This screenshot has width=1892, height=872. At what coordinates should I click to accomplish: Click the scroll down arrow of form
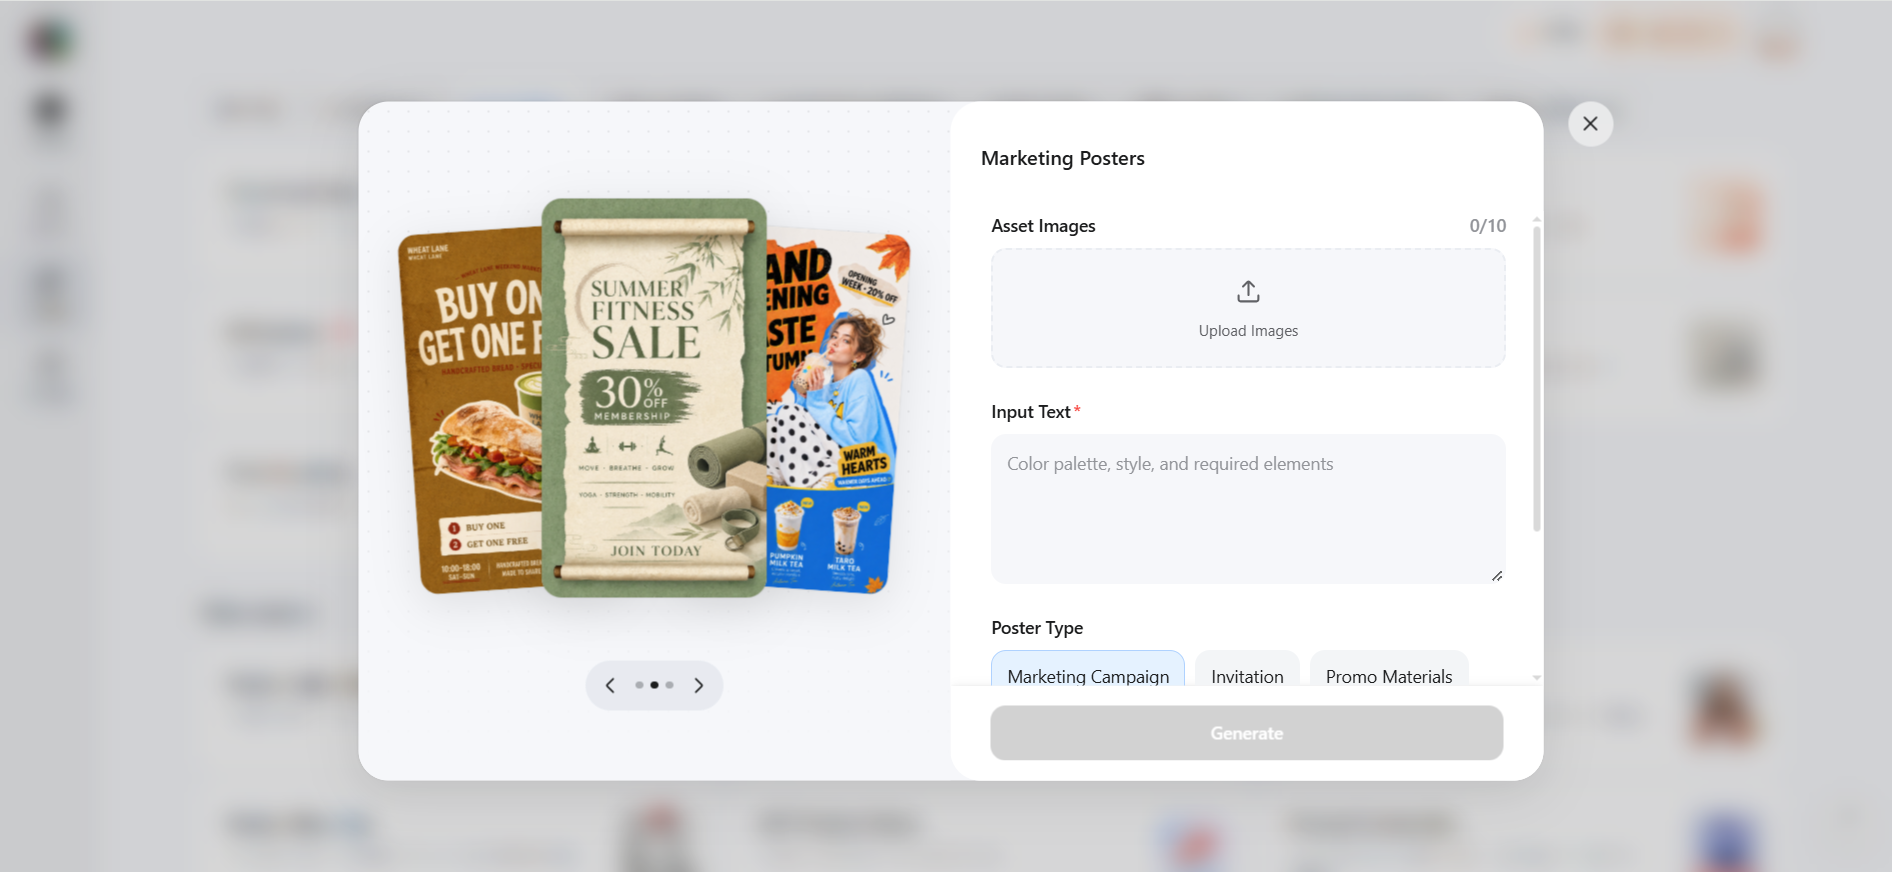(x=1537, y=678)
